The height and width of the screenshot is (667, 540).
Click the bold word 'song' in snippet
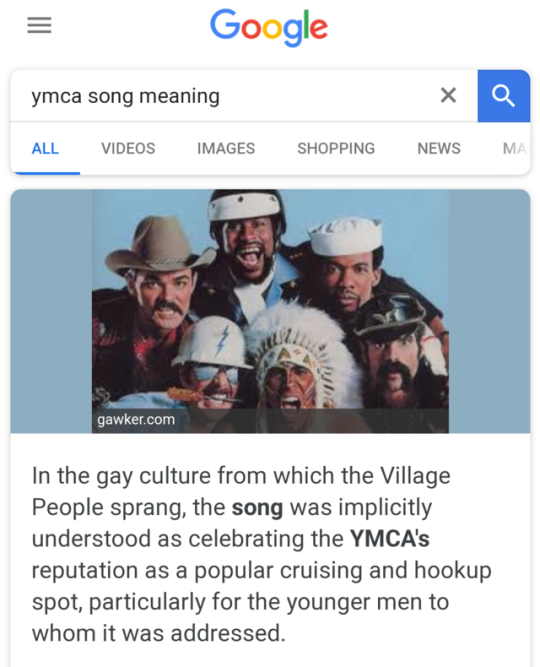pyautogui.click(x=257, y=507)
